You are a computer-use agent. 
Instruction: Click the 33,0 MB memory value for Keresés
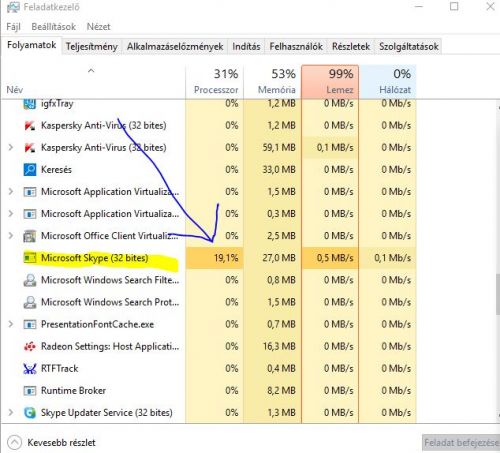[x=279, y=170]
